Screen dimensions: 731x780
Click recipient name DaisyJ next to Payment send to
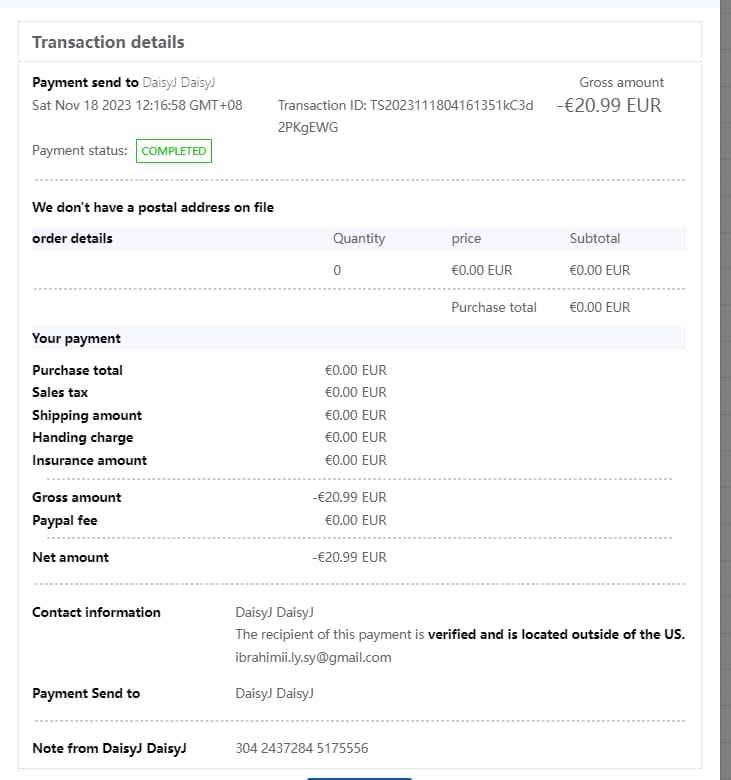tap(179, 82)
